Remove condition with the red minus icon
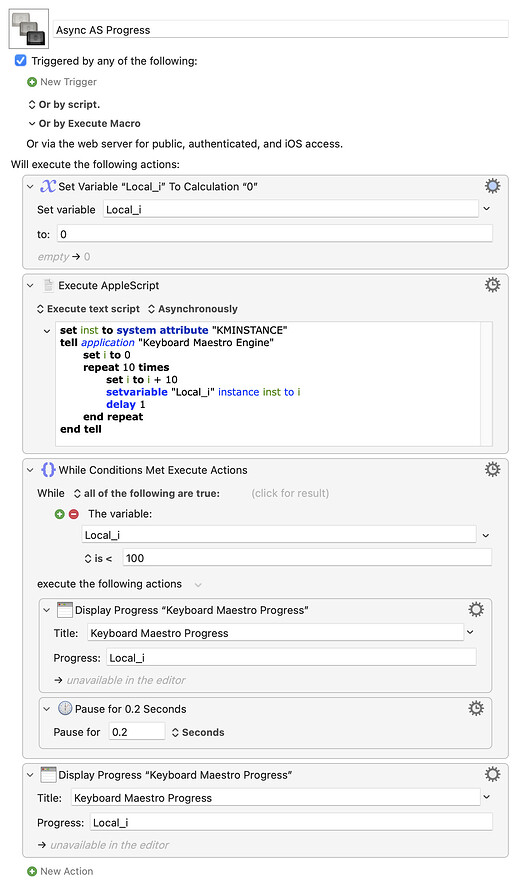The width and height of the screenshot is (517, 885). click(x=73, y=514)
